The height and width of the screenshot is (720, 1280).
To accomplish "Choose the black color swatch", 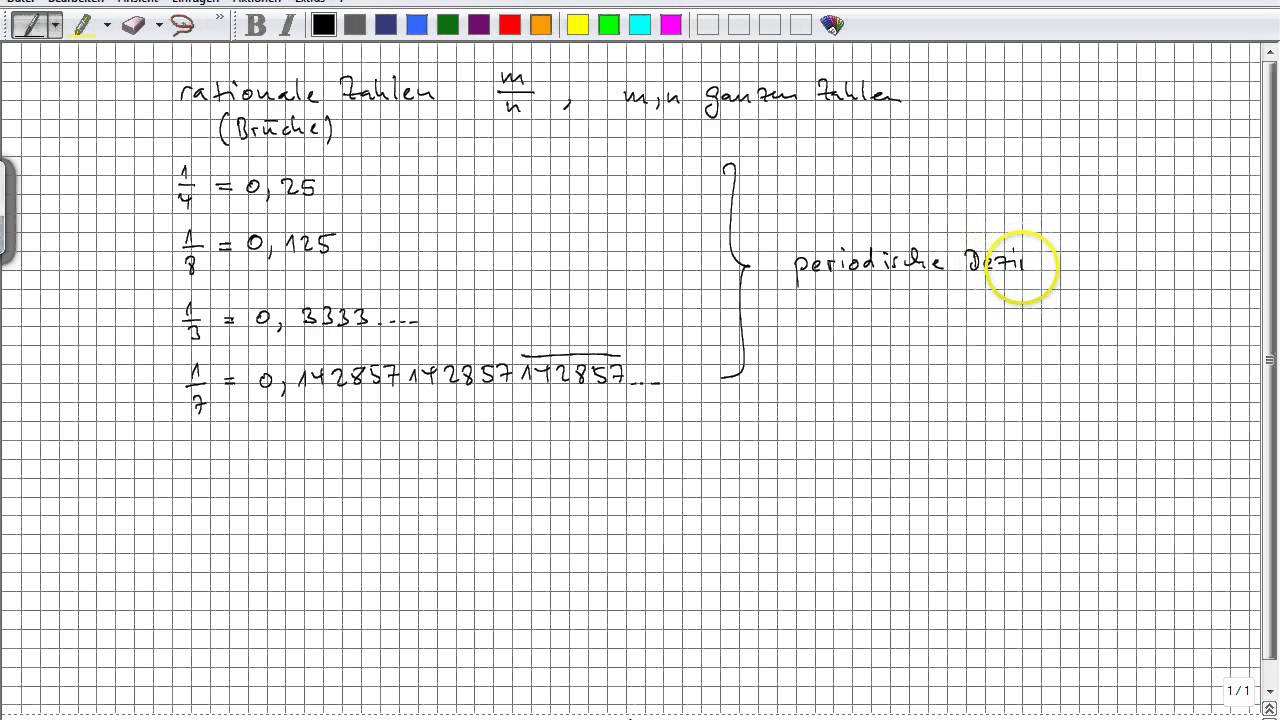I will (324, 25).
